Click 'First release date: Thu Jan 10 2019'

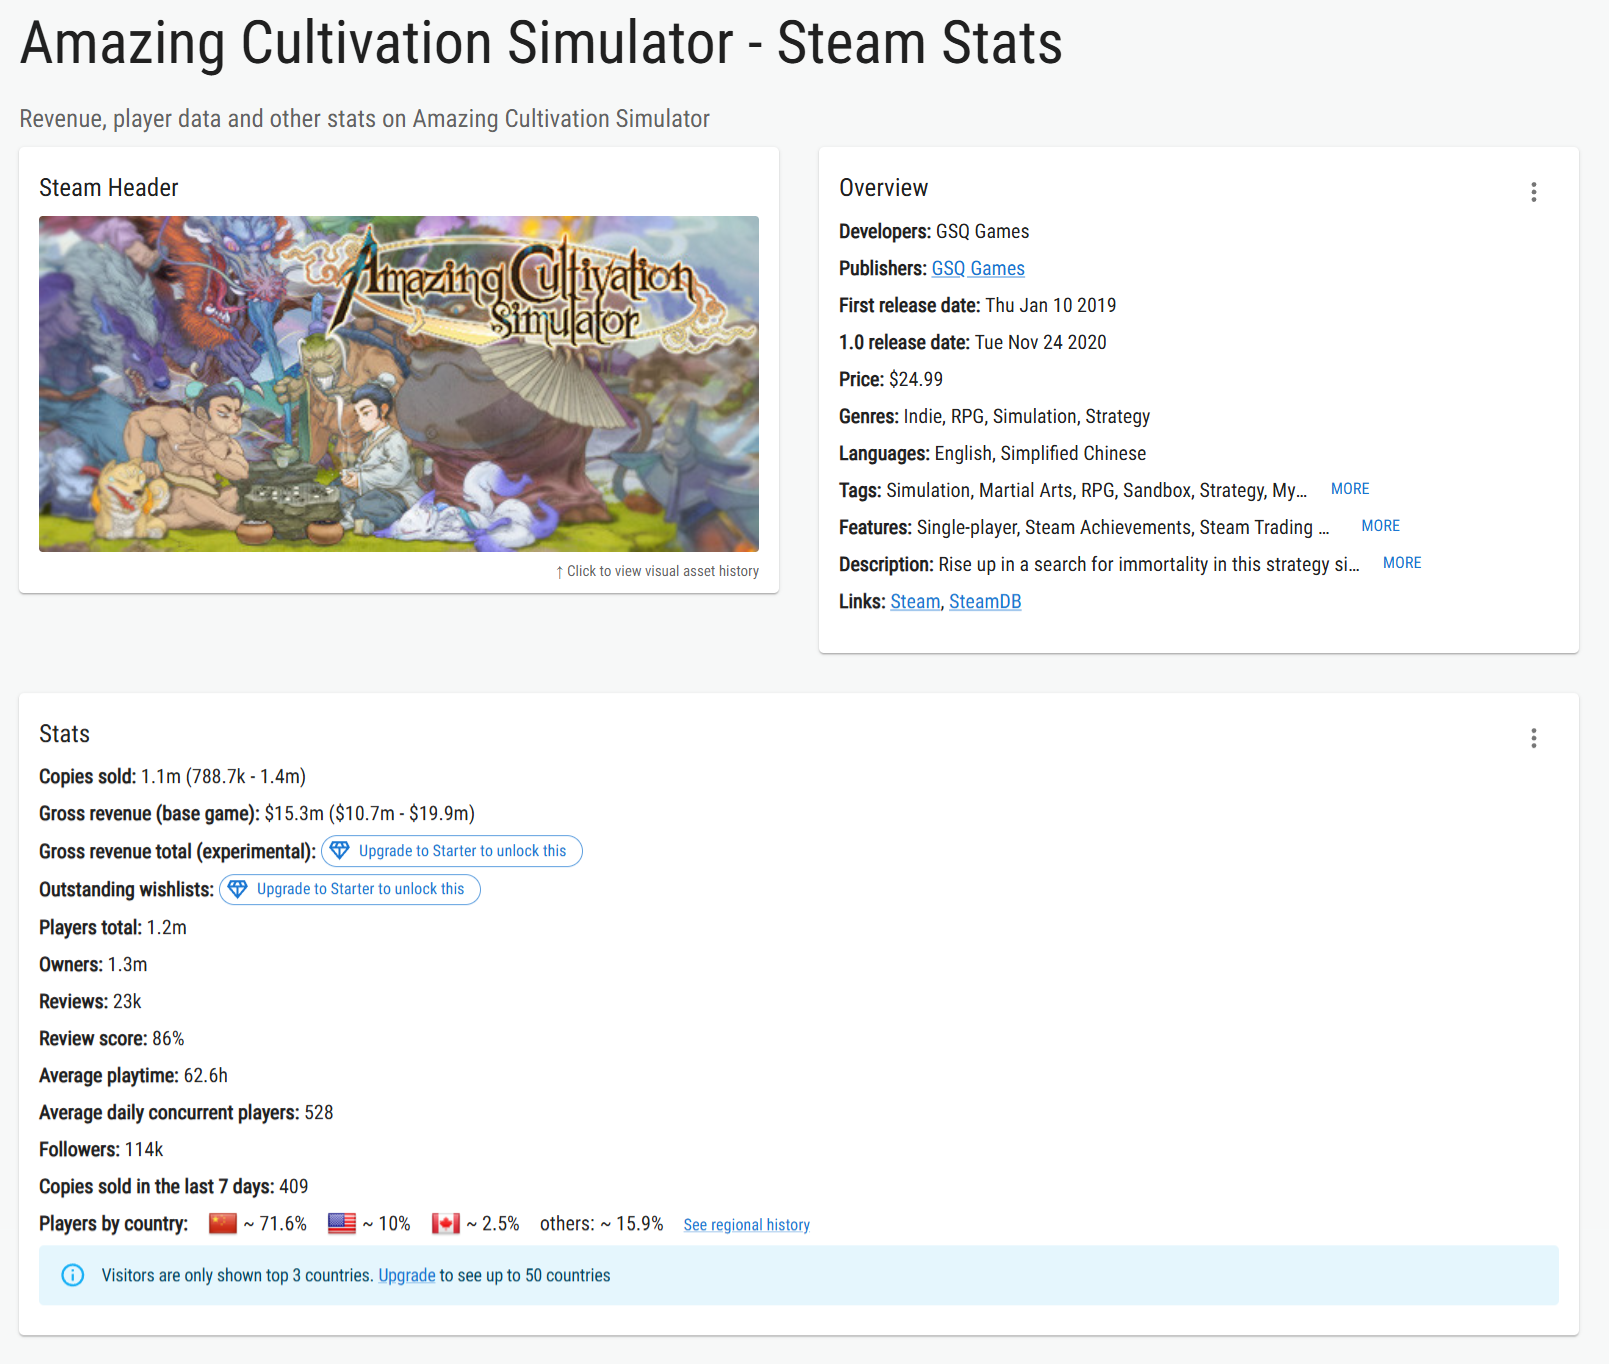[x=978, y=305]
